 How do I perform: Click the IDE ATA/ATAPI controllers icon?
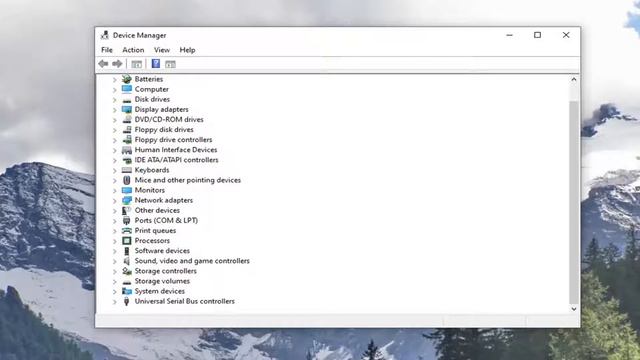(127, 160)
